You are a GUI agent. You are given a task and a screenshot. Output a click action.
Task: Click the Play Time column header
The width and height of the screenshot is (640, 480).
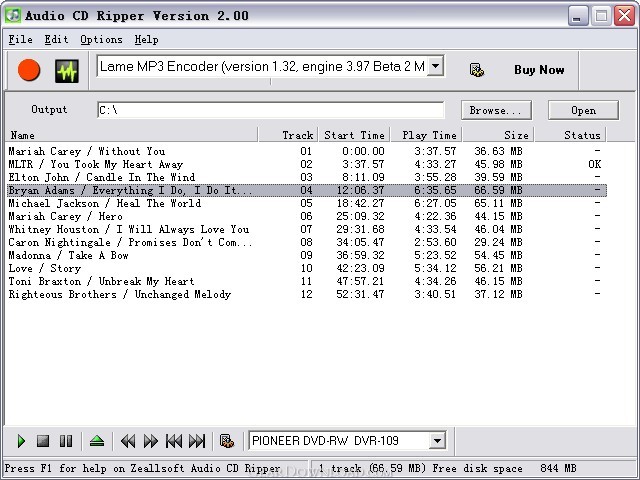tap(427, 135)
